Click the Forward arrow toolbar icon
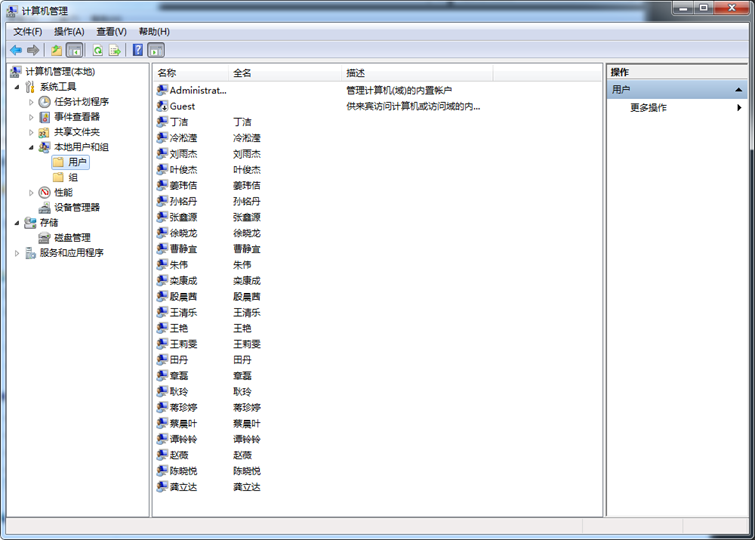Viewport: 755px width, 540px height. pyautogui.click(x=33, y=50)
